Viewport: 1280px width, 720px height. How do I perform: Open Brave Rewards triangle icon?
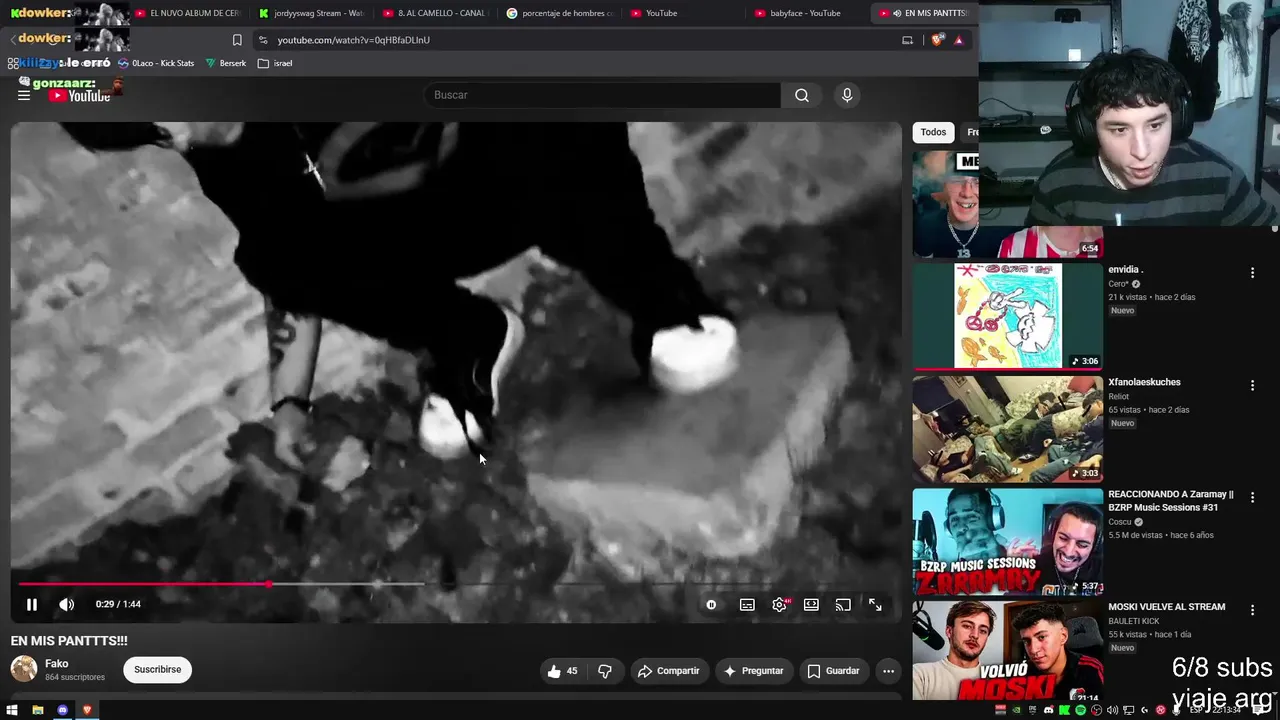pos(959,40)
